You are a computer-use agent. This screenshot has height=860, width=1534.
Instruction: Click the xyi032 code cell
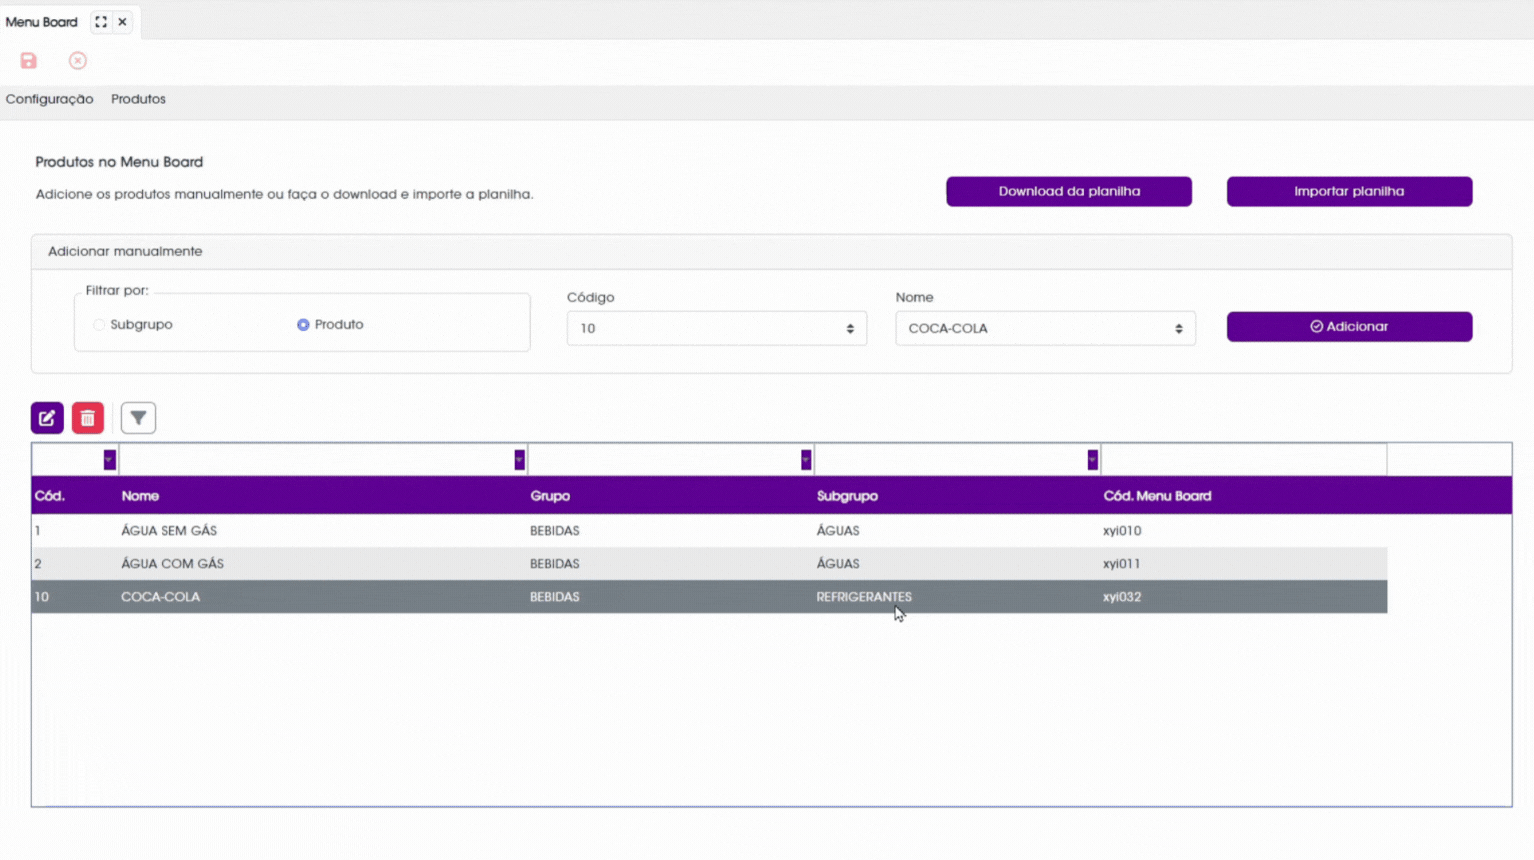[x=1122, y=597]
